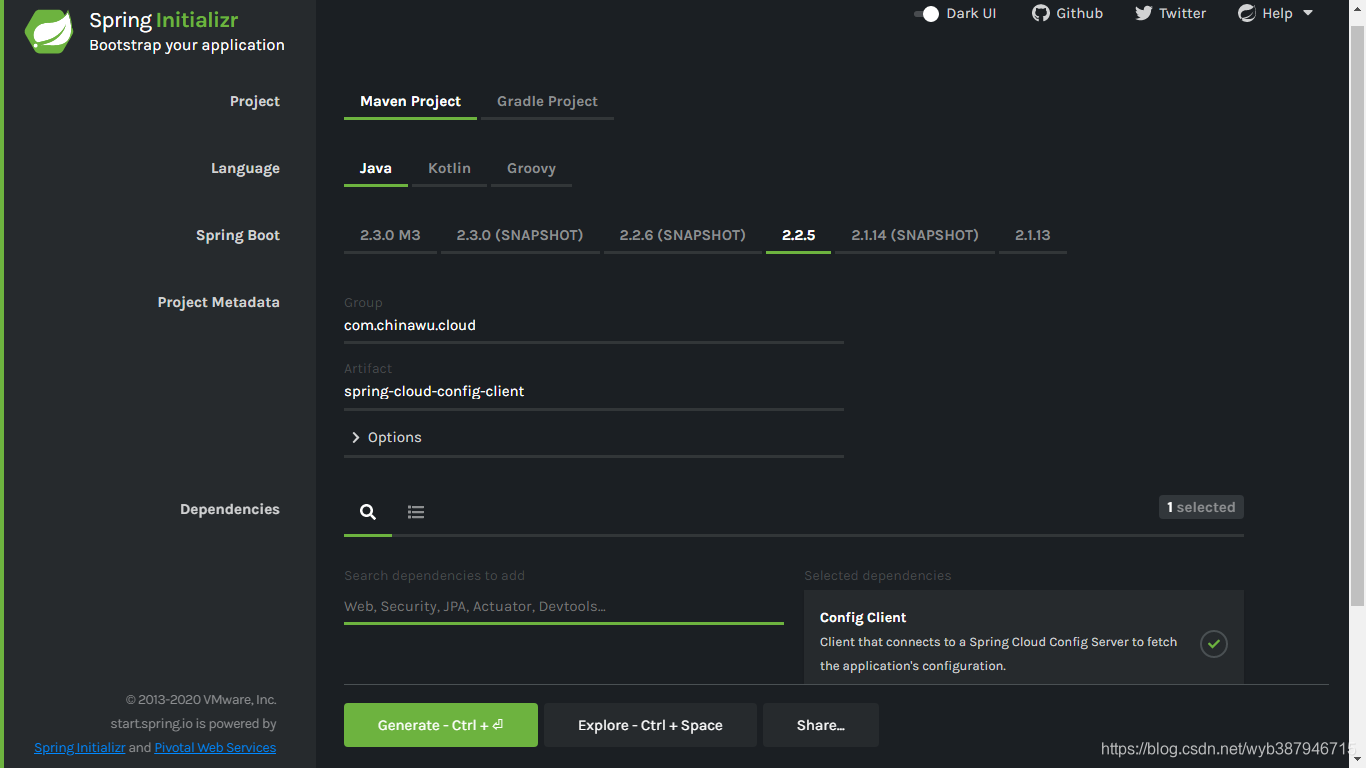The image size is (1366, 768).
Task: Select Maven Project
Action: (x=410, y=101)
